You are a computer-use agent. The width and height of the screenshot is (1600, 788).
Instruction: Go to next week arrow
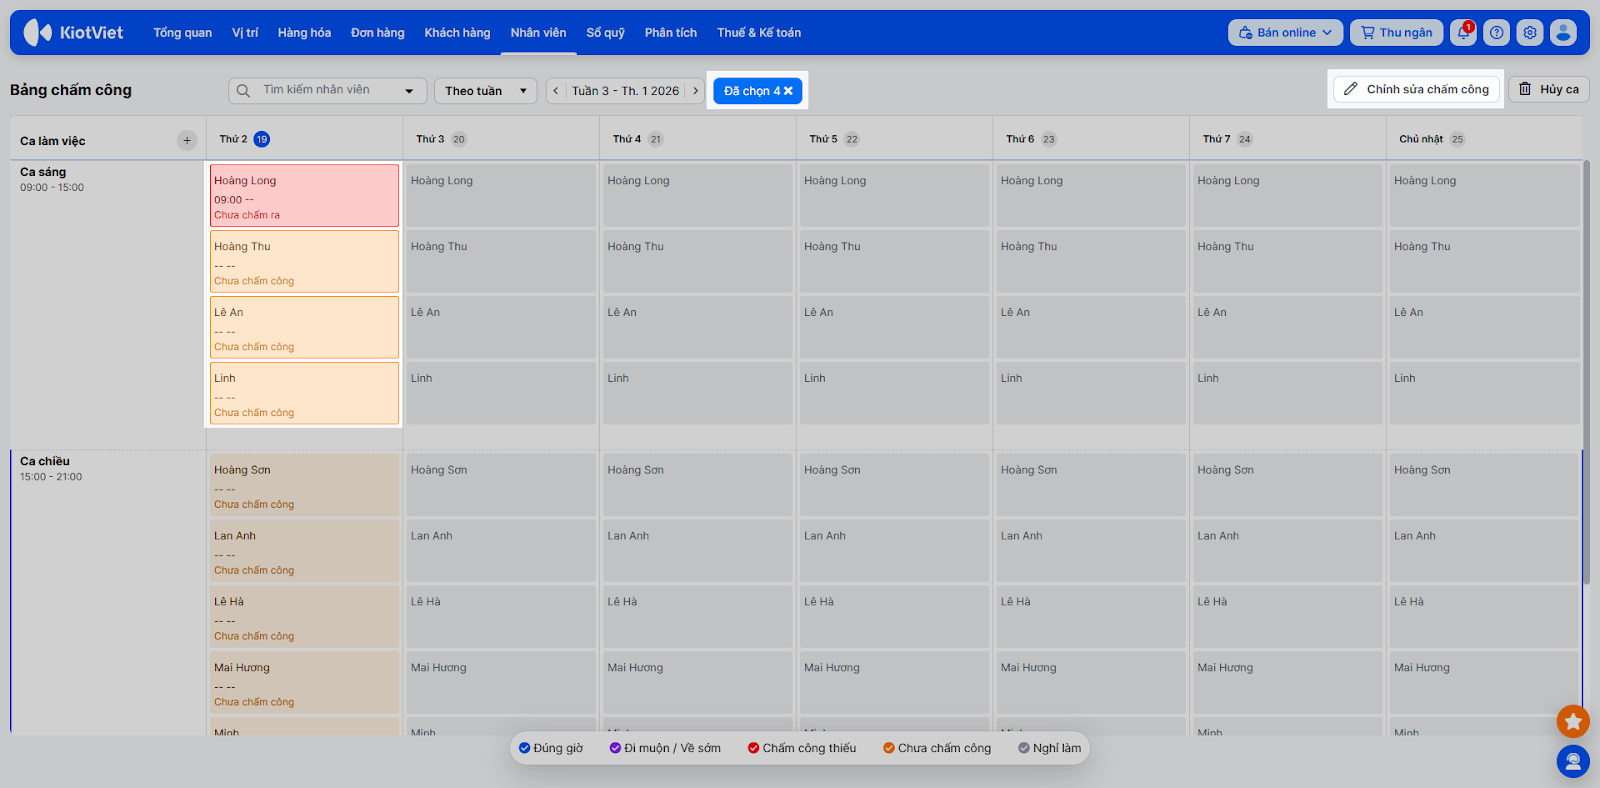click(x=696, y=91)
